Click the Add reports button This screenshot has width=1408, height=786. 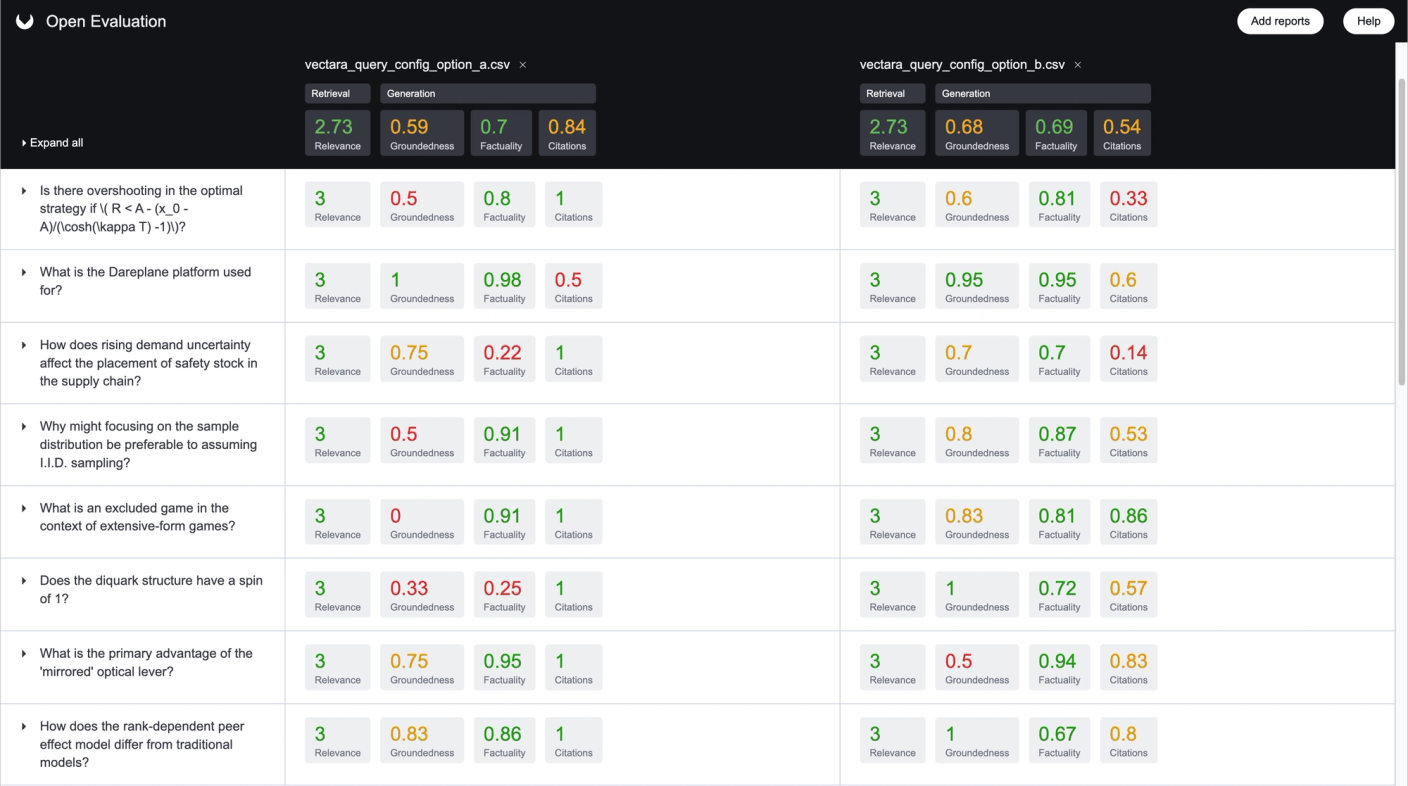click(x=1279, y=21)
